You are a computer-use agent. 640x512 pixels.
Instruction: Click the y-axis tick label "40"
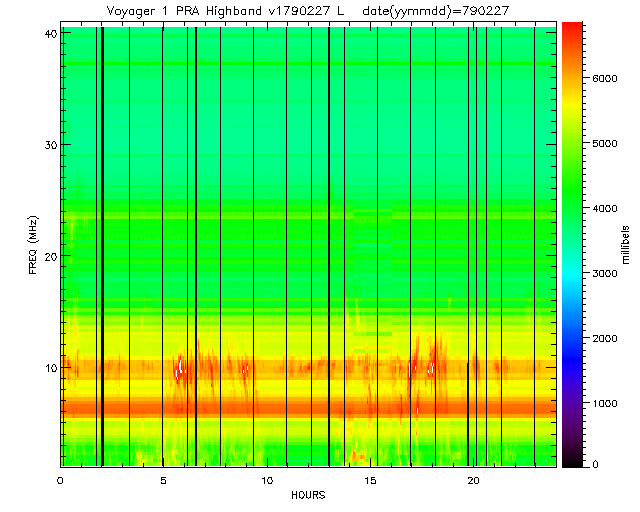pos(51,33)
